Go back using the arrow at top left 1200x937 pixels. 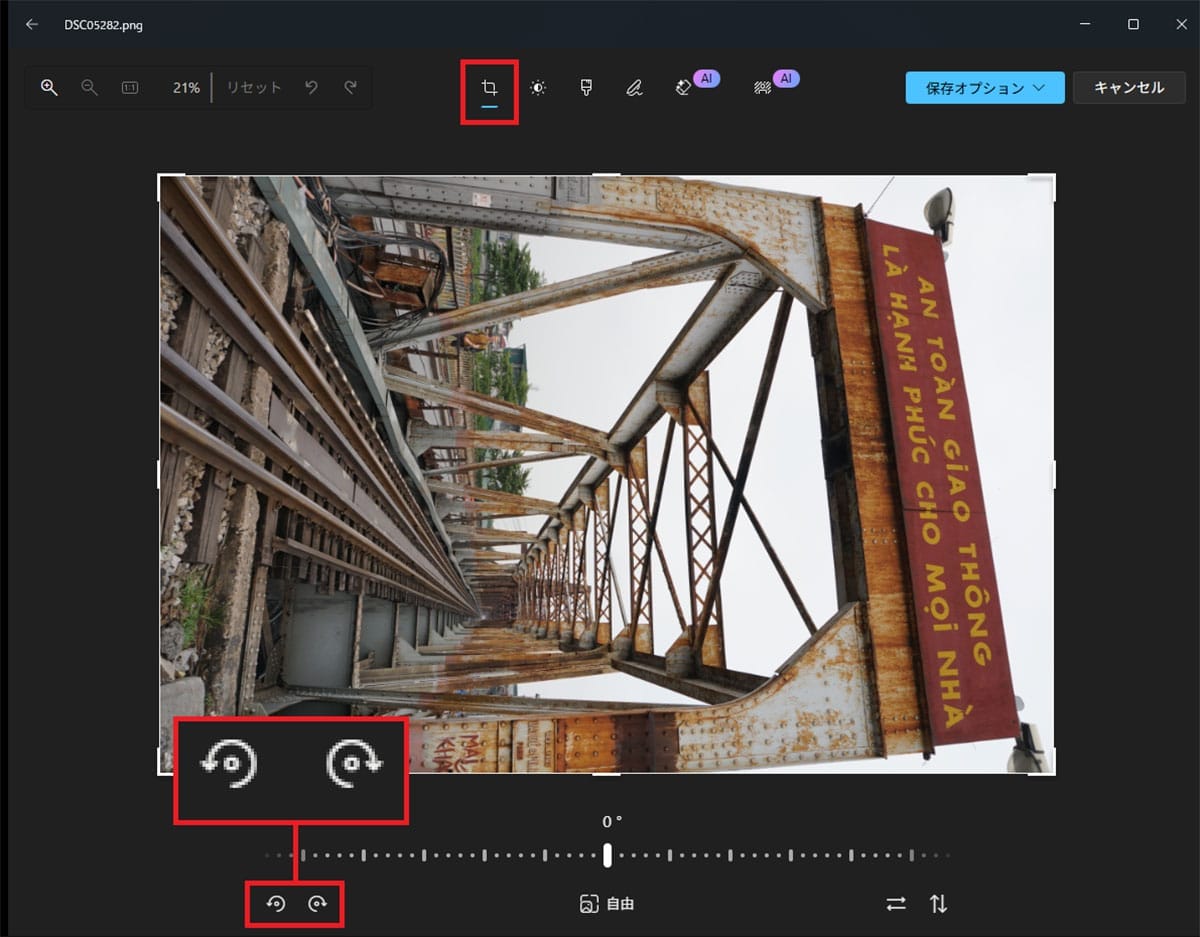tap(31, 24)
